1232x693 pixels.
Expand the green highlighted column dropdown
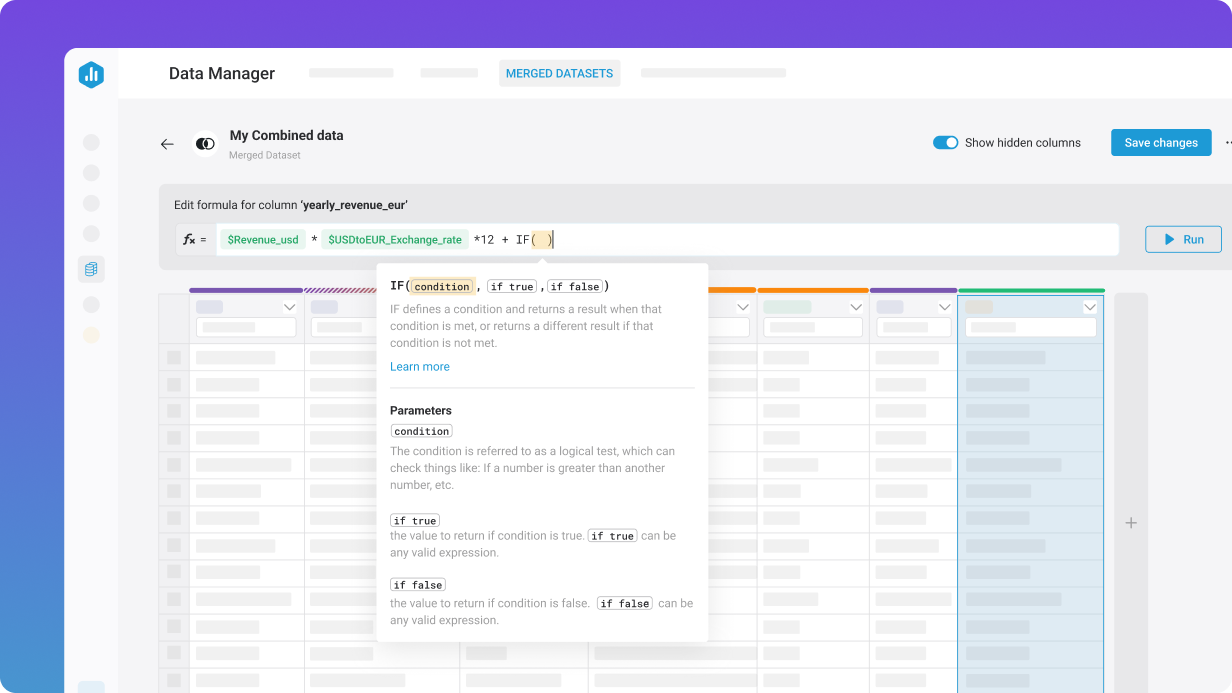[1090, 307]
